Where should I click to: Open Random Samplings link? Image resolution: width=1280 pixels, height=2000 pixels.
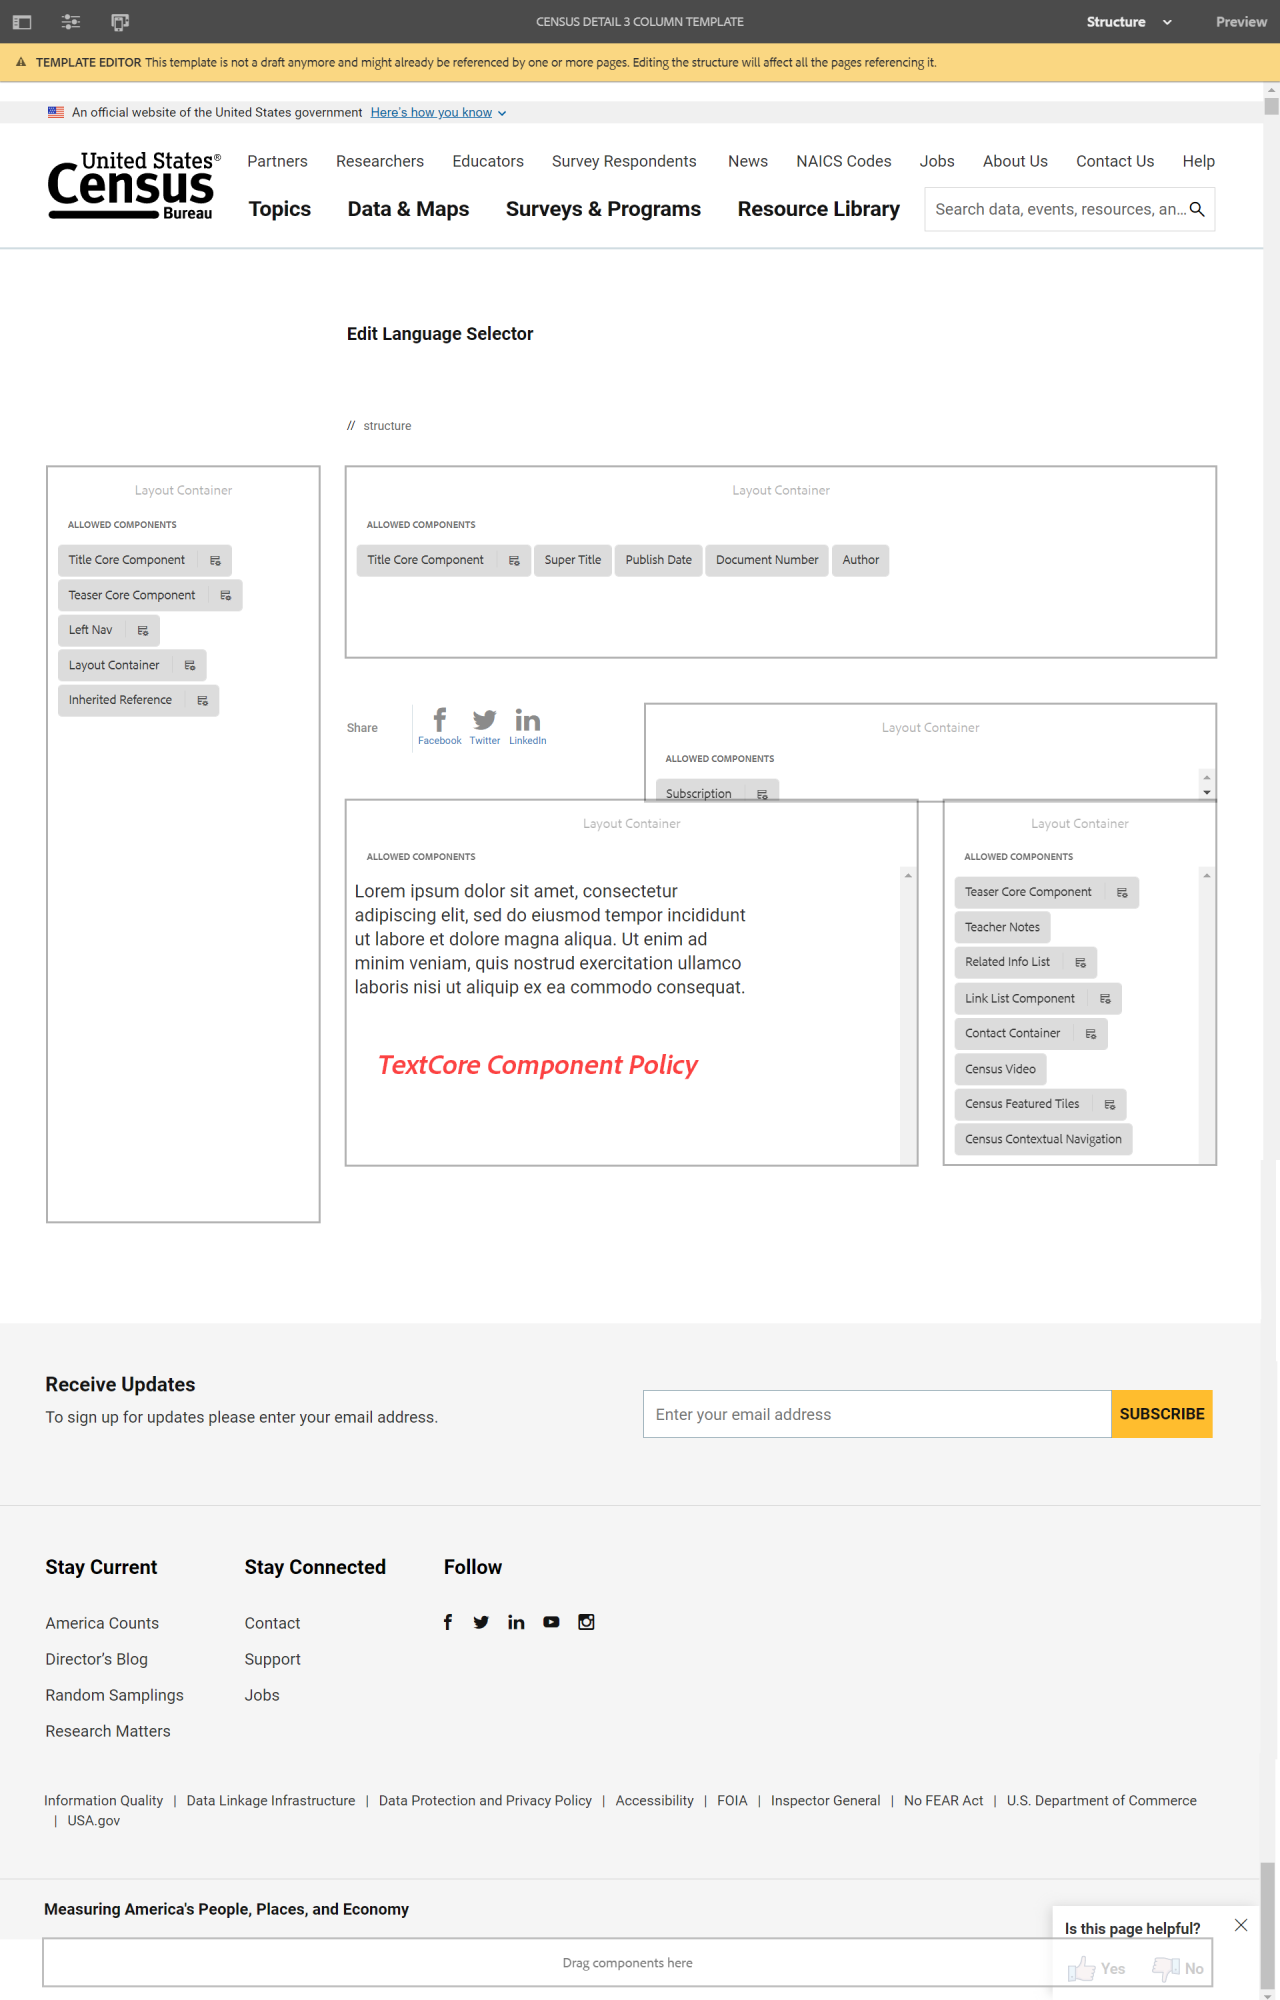tap(114, 1695)
